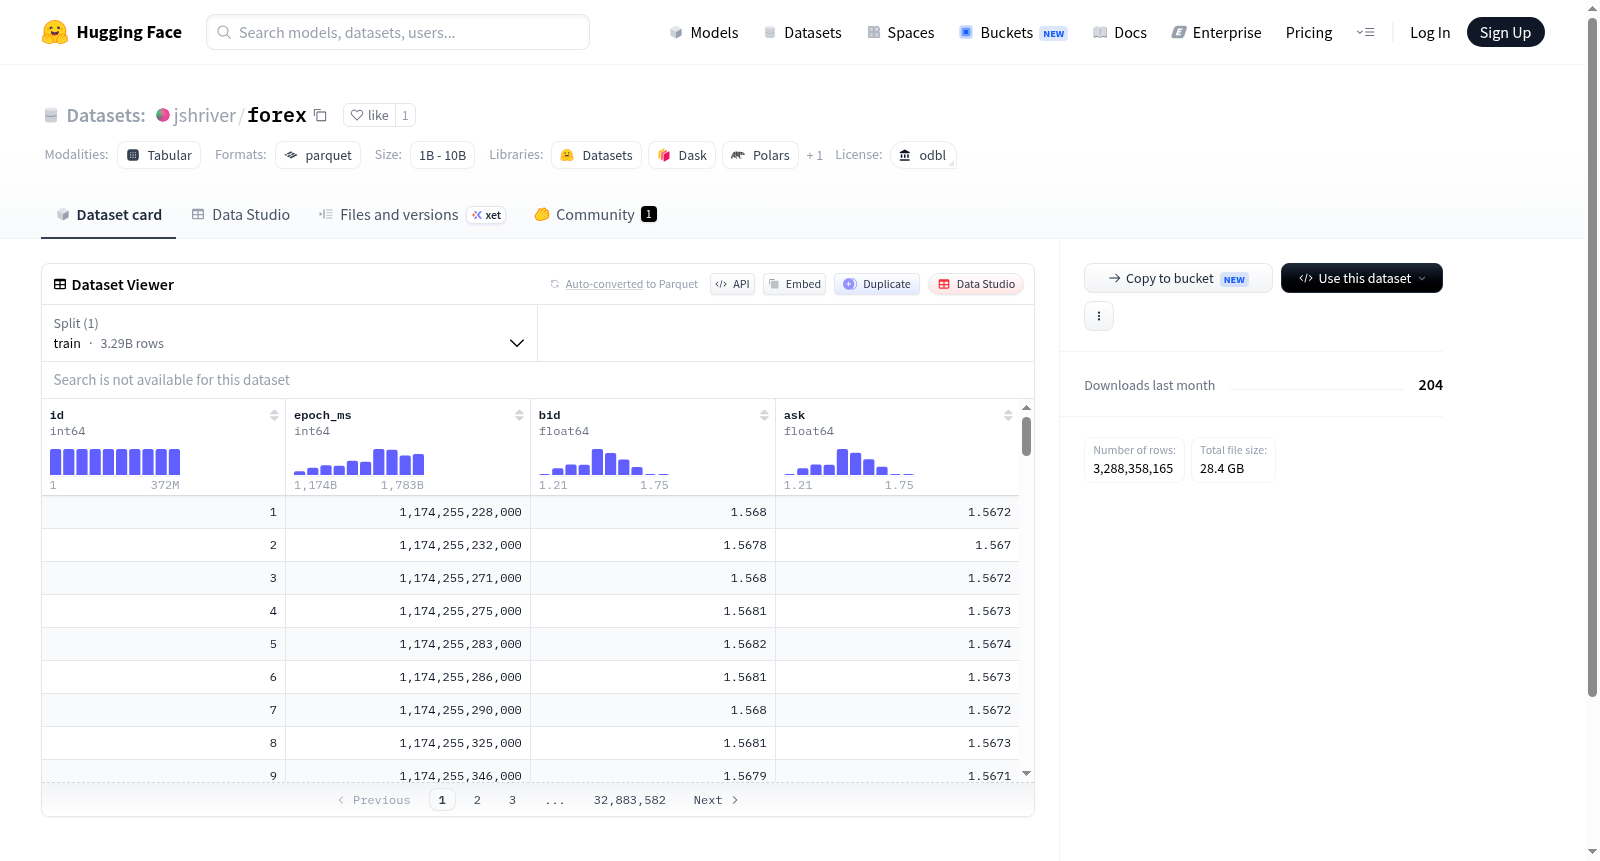Select the 1B - 10B size tag
1600x861 pixels.
point(442,155)
